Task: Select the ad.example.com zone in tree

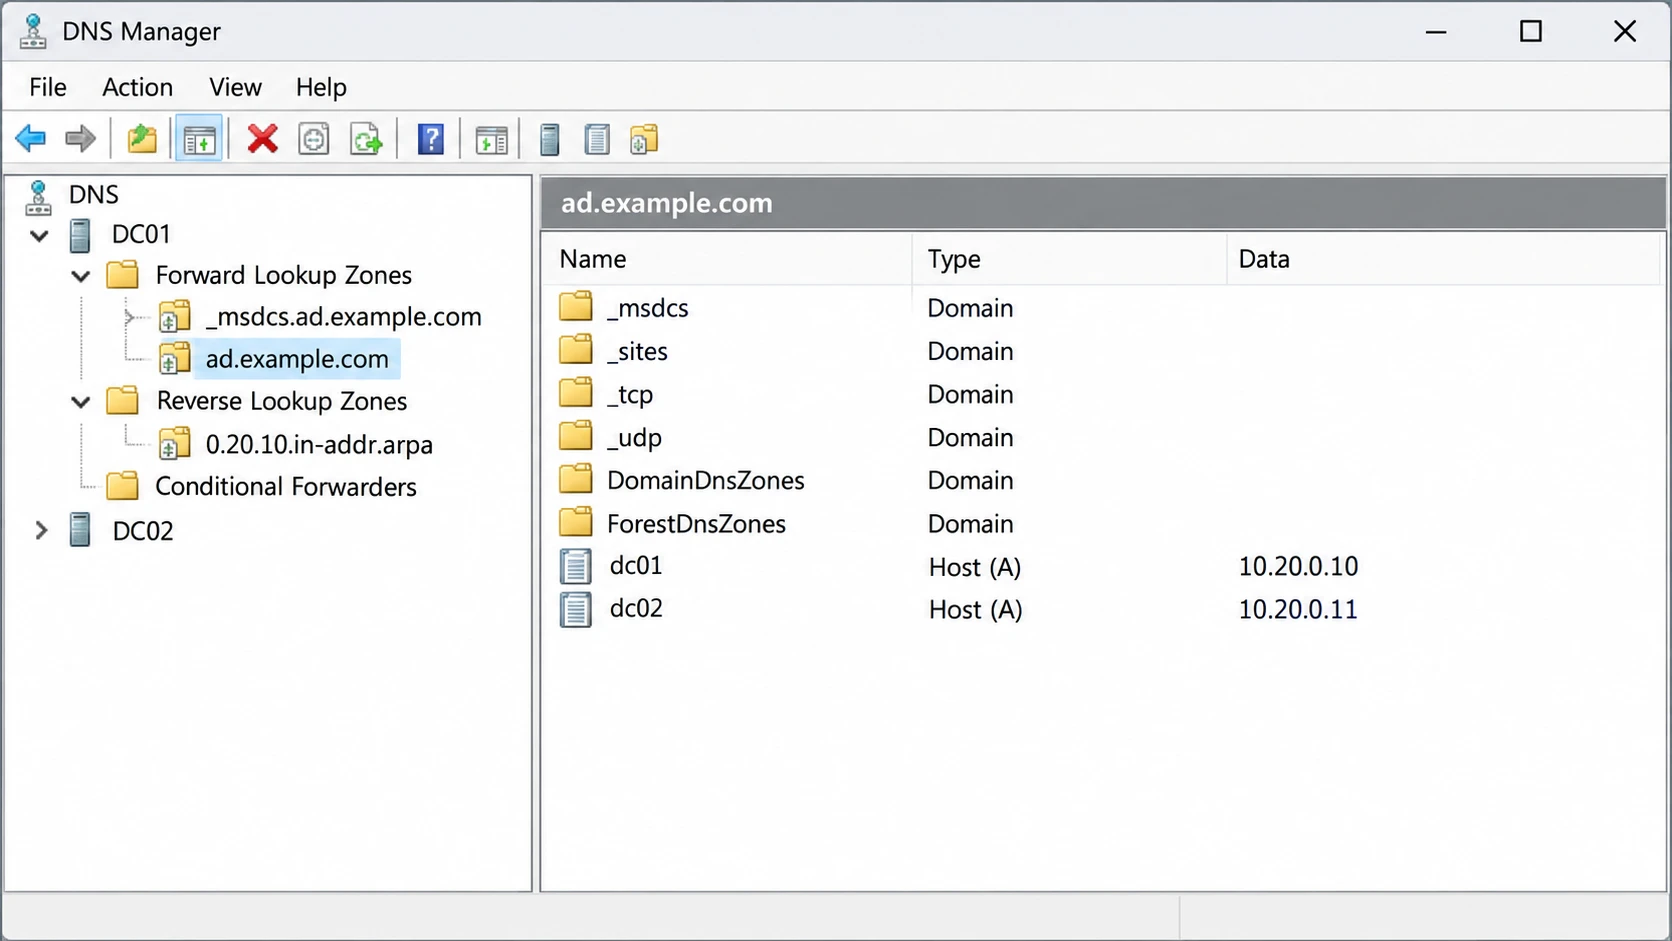Action: [x=297, y=359]
